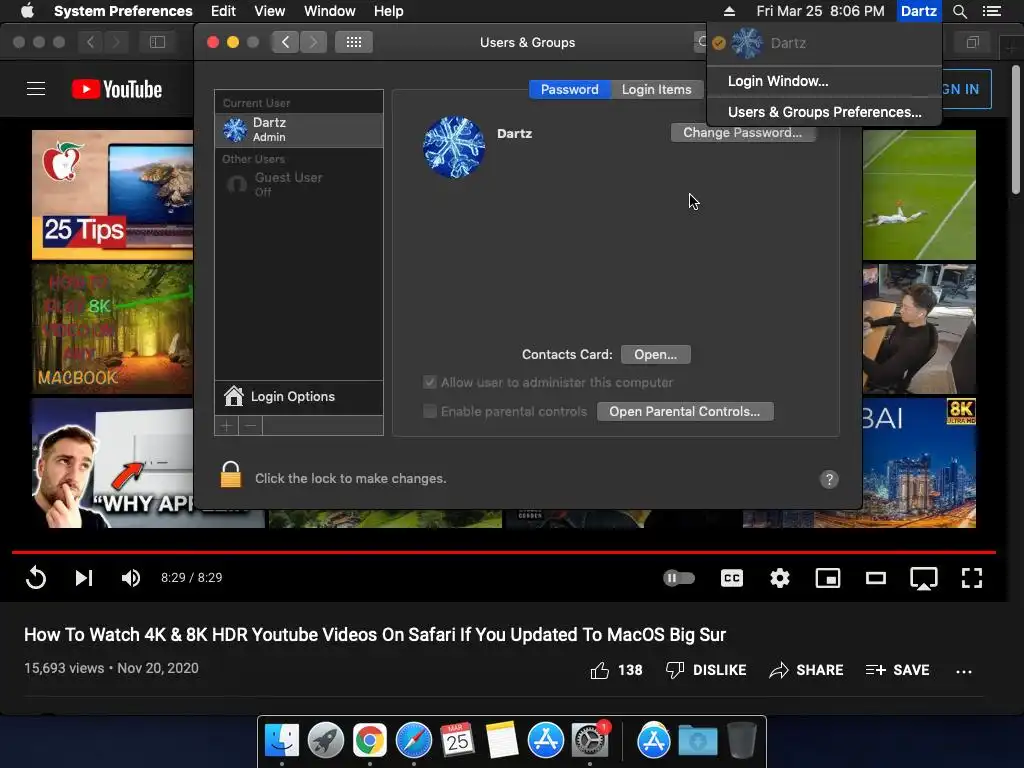Switch to the Password tab
This screenshot has width=1024, height=768.
pos(569,89)
